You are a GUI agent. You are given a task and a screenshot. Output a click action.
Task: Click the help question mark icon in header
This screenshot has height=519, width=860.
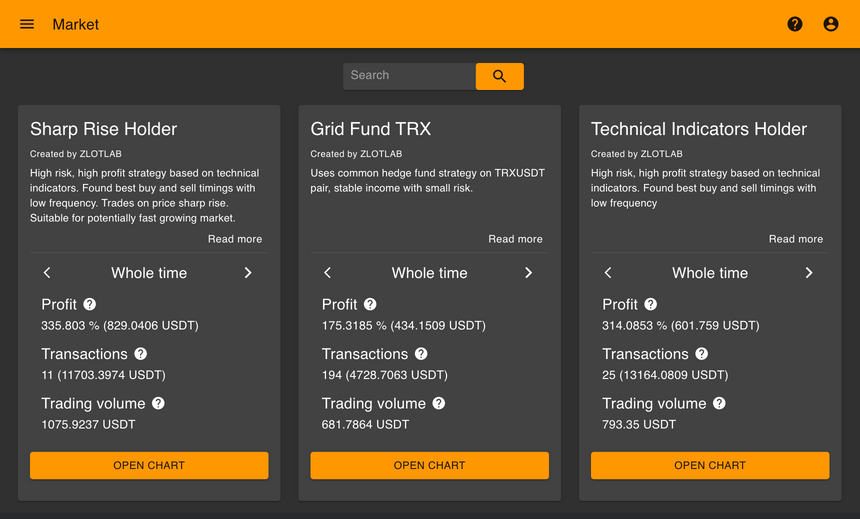point(795,24)
